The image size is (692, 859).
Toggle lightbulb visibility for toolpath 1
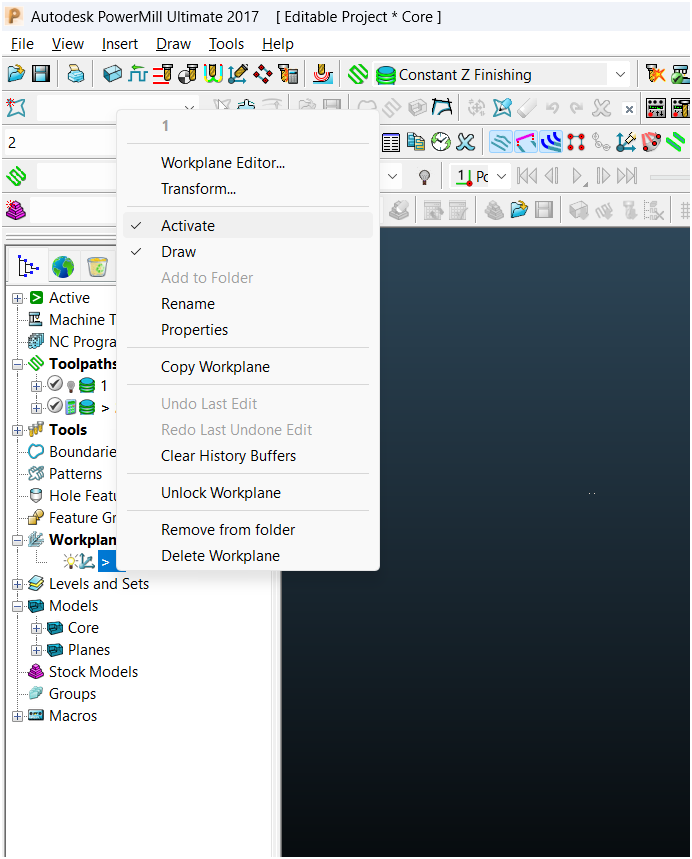pos(71,386)
